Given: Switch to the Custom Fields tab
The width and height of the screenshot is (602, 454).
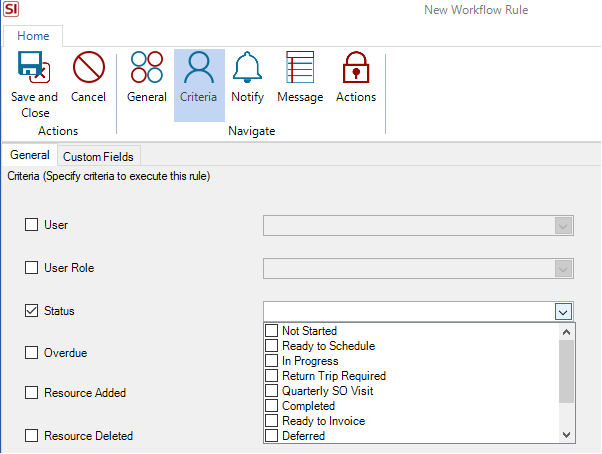Looking at the screenshot, I should (x=98, y=156).
